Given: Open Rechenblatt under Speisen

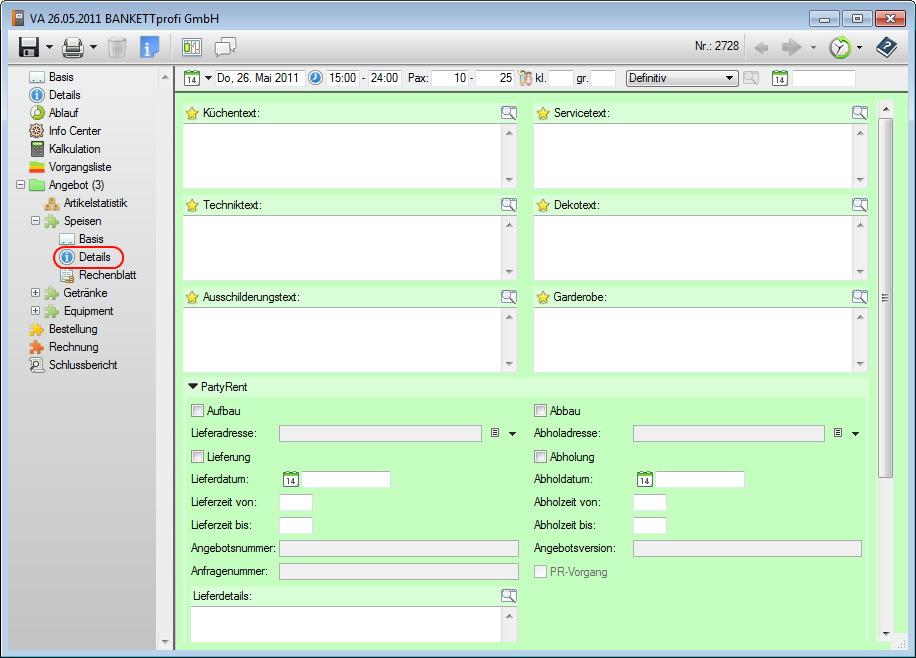Looking at the screenshot, I should 107,275.
